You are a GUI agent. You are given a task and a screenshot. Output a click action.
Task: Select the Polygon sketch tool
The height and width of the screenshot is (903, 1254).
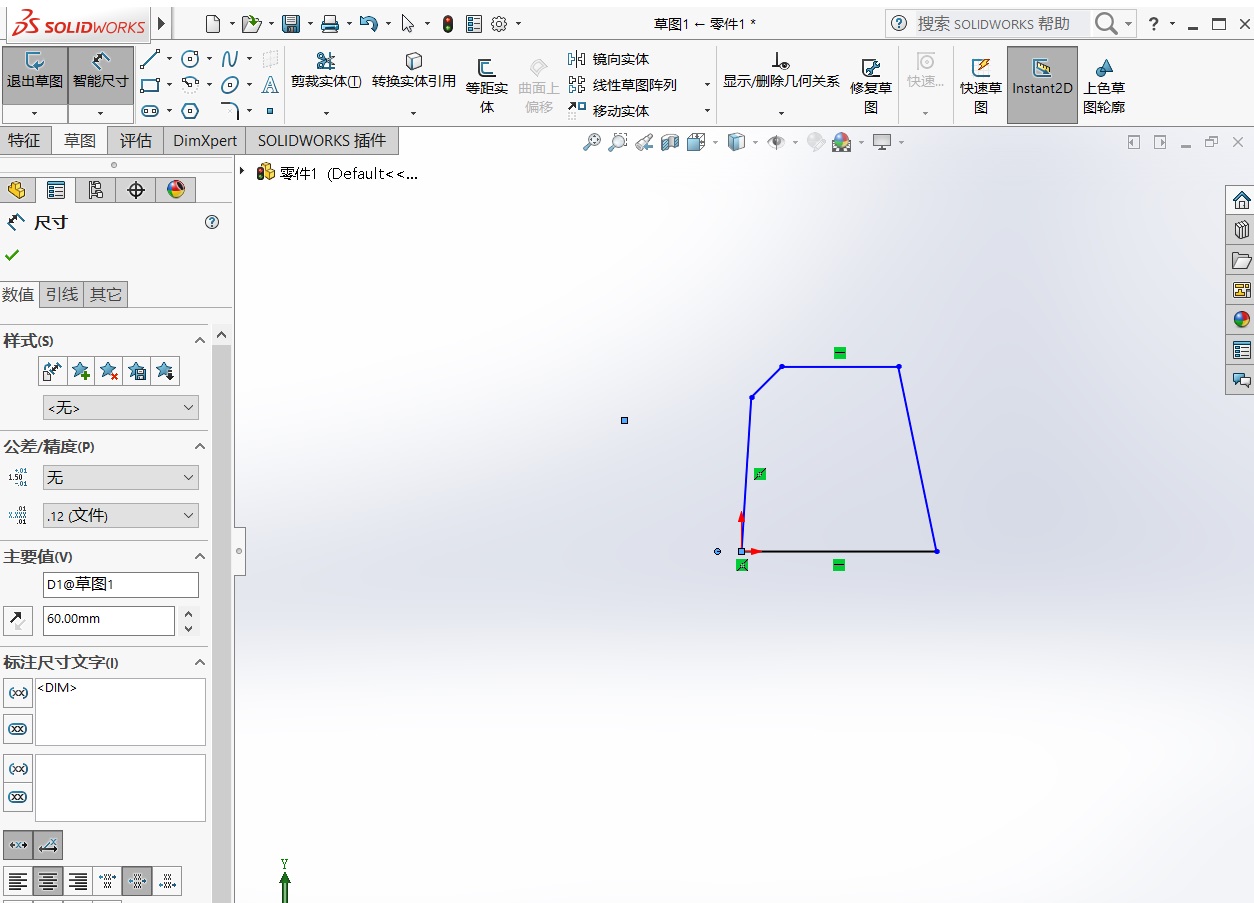click(190, 111)
